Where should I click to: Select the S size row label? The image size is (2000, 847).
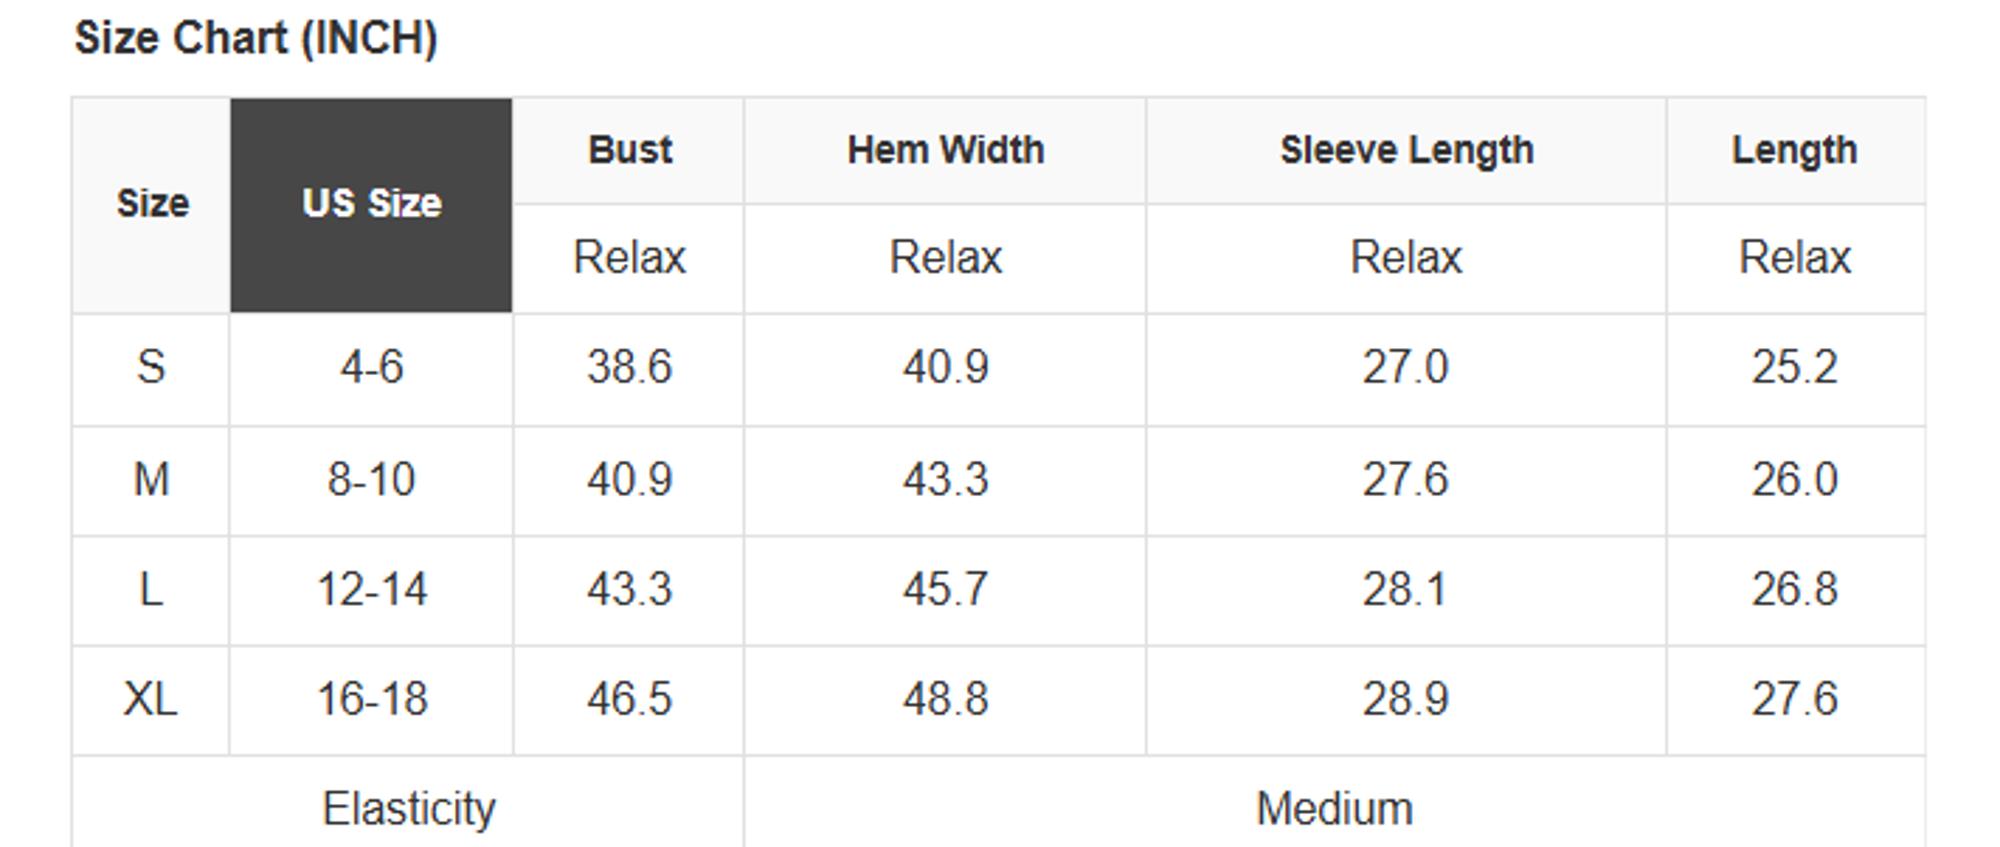(x=151, y=367)
